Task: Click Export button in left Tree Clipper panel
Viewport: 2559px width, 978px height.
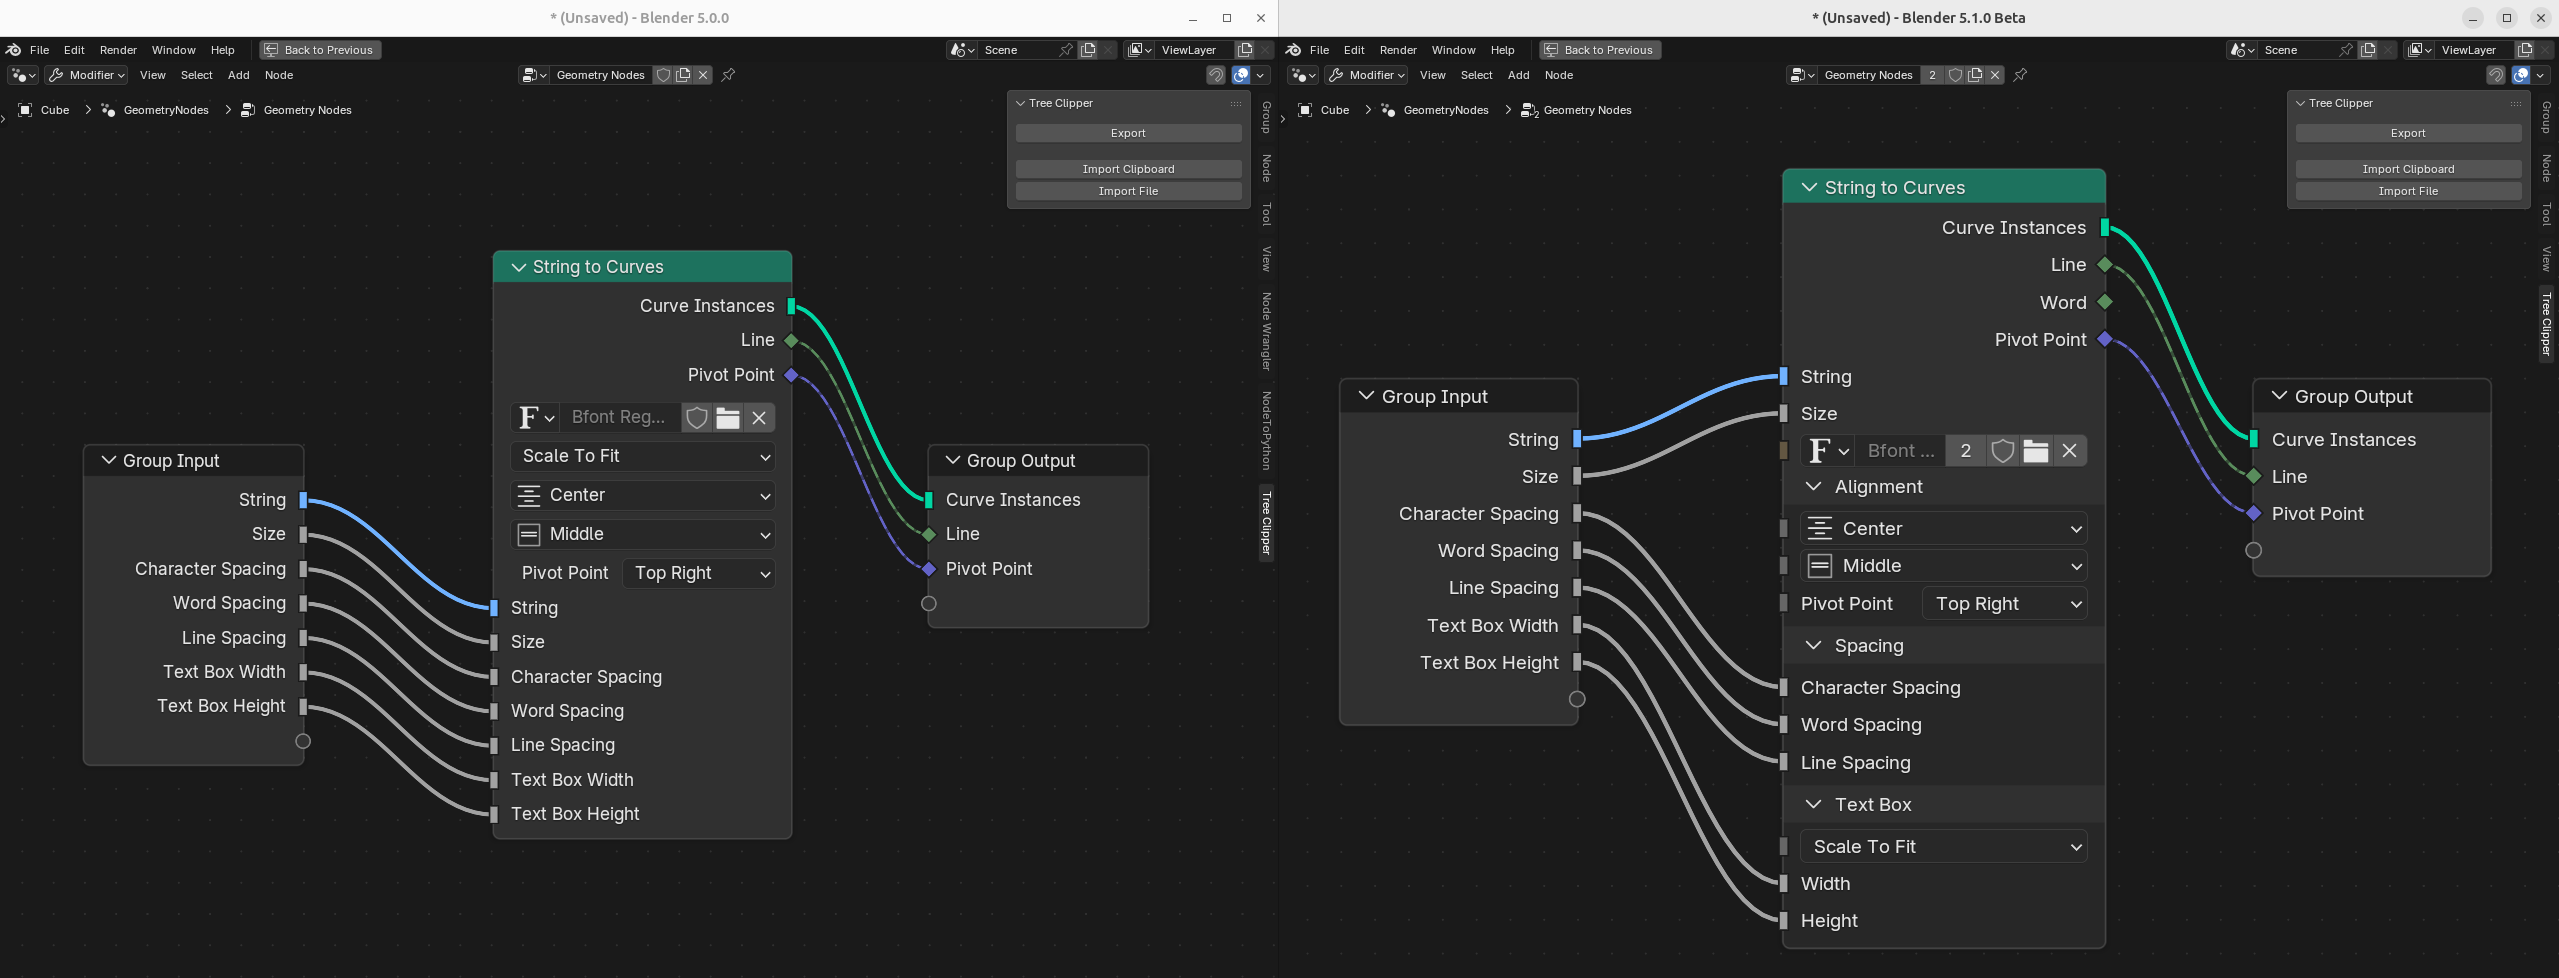Action: tap(1128, 133)
